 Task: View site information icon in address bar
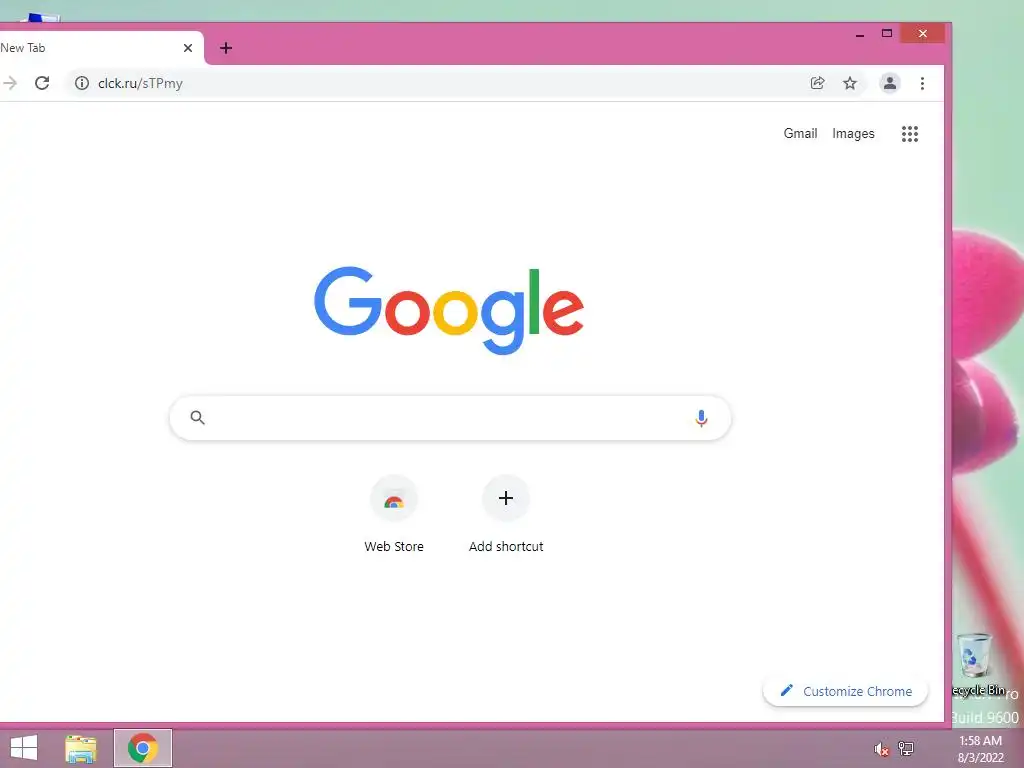(82, 83)
